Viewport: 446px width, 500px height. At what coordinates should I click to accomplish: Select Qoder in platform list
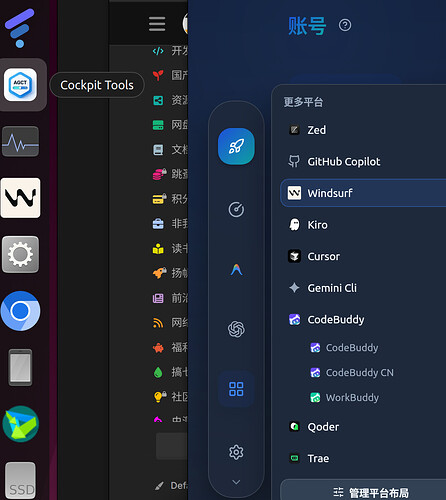coord(363,427)
